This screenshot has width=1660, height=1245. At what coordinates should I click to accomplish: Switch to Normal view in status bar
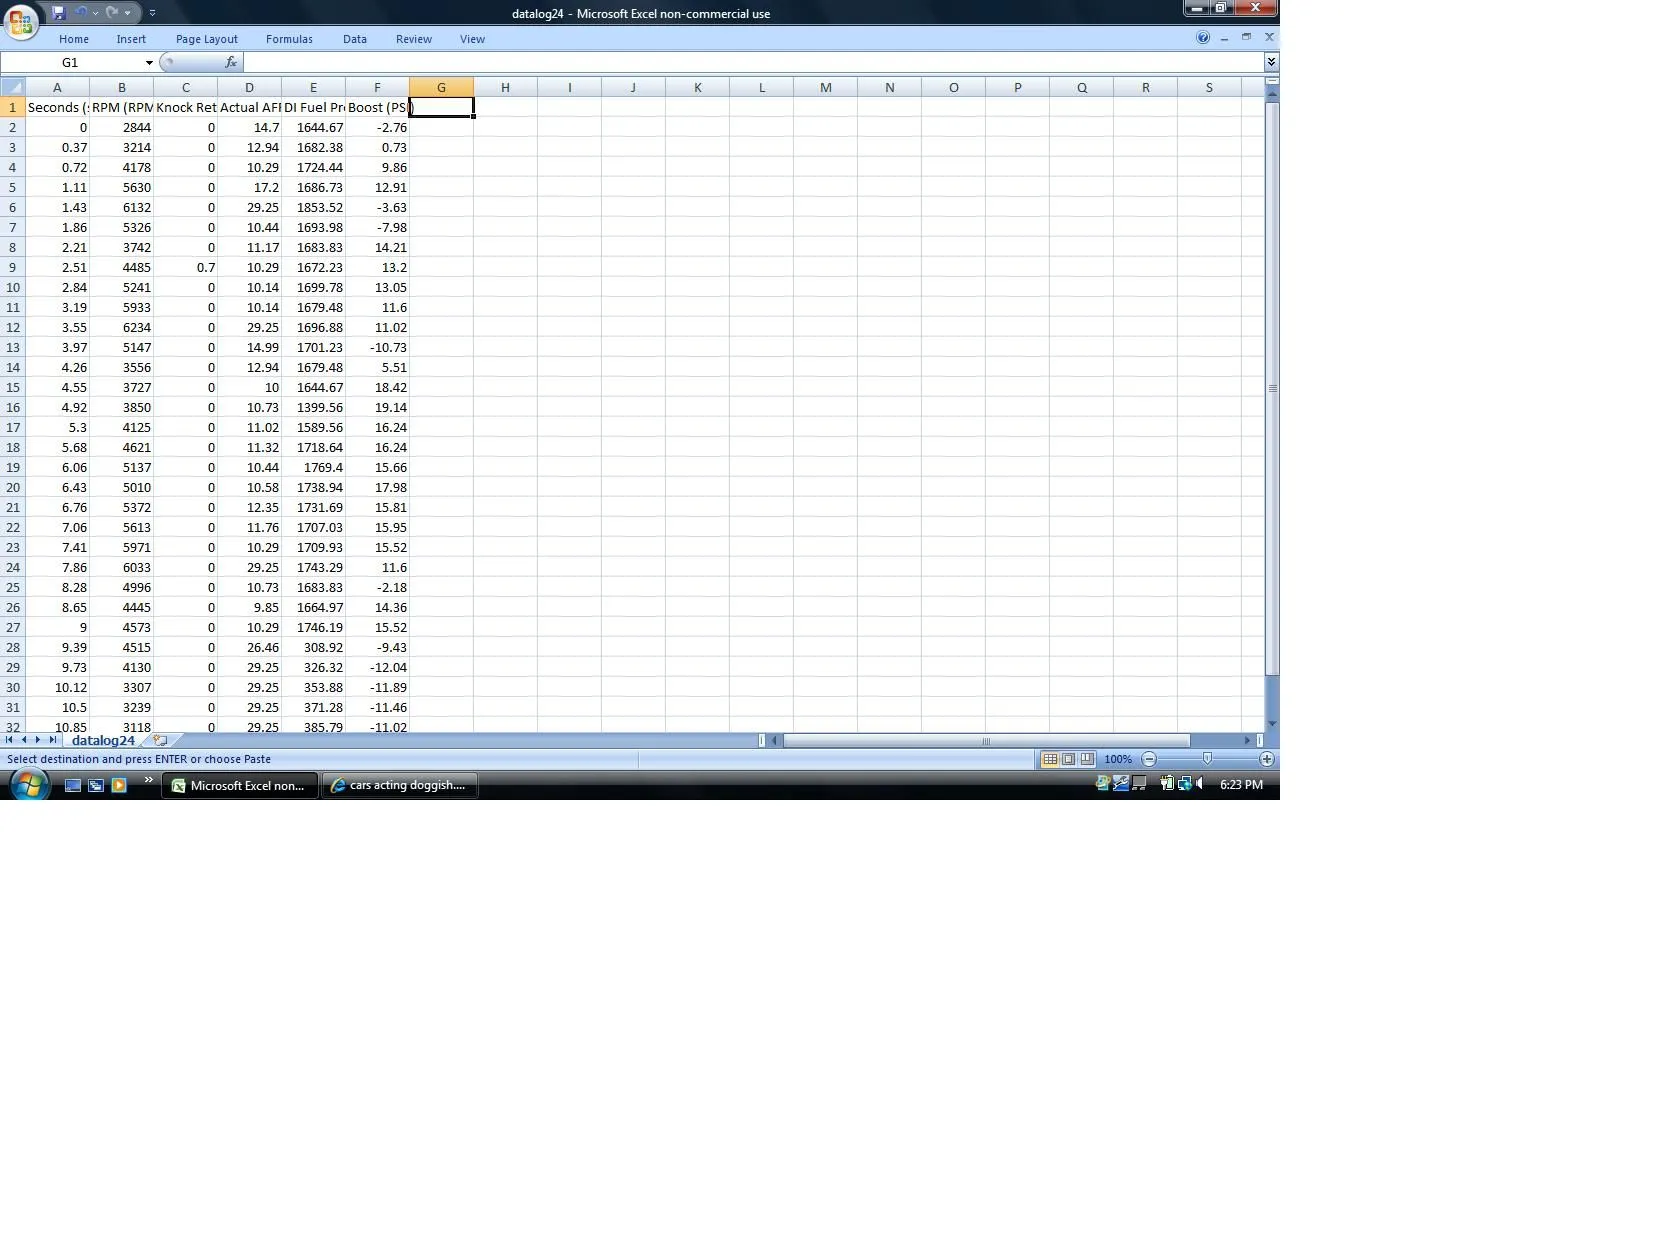point(1050,759)
